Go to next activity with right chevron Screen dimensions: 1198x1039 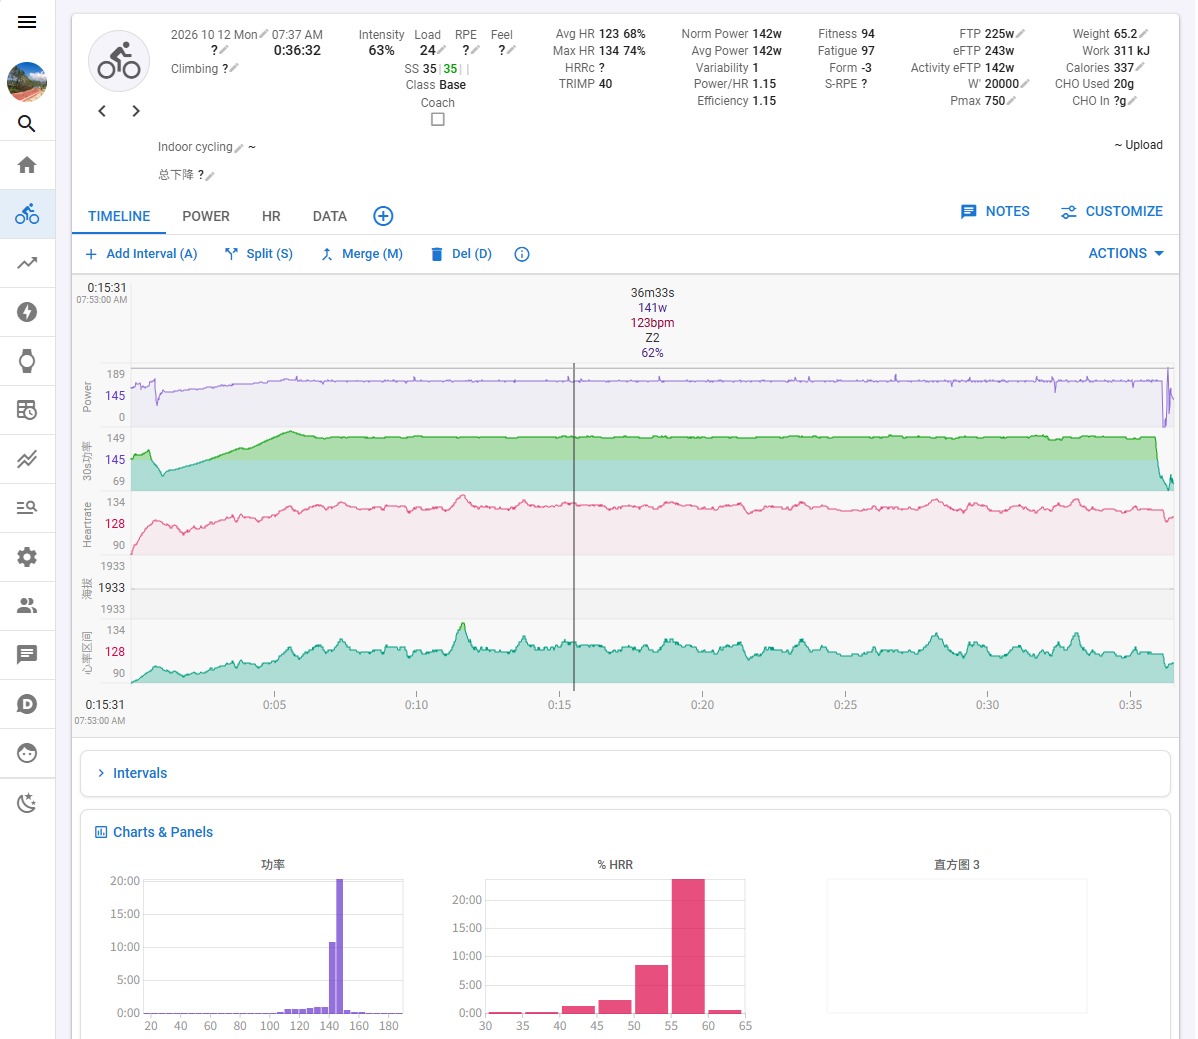136,112
